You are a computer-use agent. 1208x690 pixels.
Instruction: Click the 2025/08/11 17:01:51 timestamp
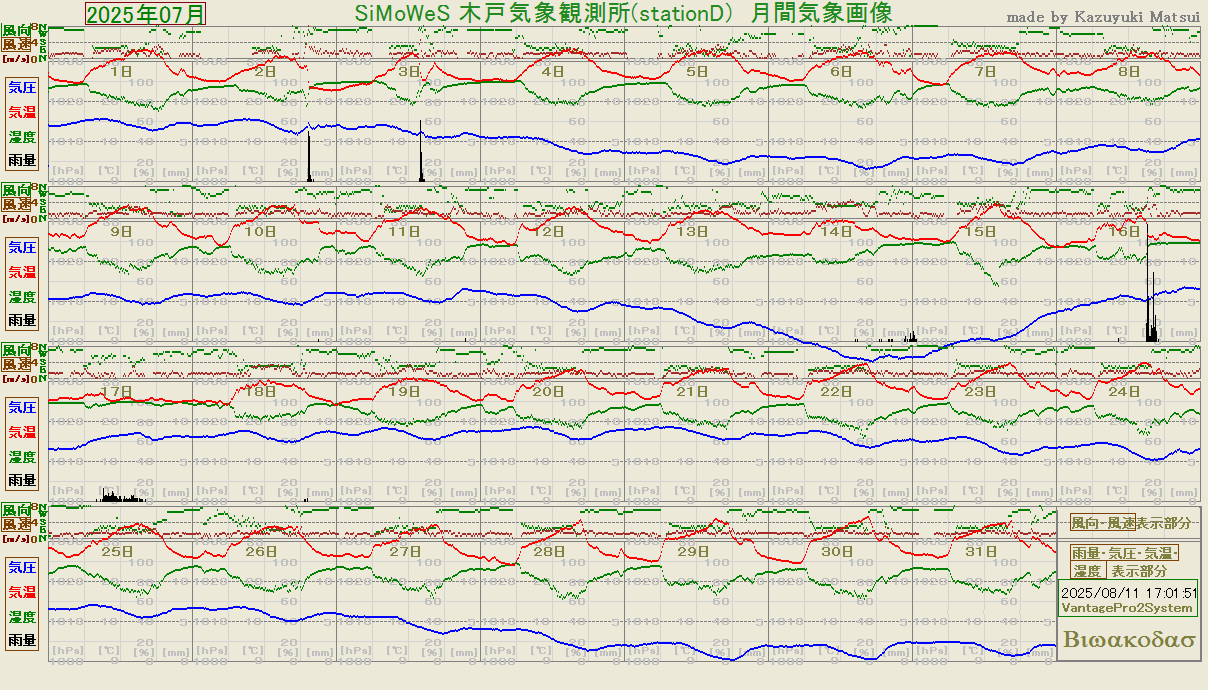point(1128,592)
